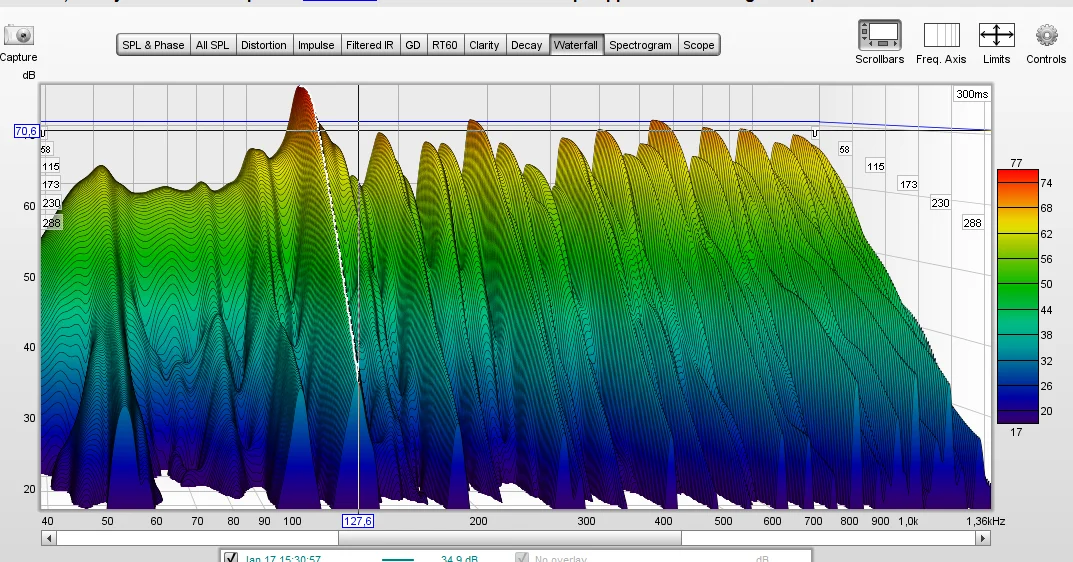Image resolution: width=1073 pixels, height=562 pixels.
Task: Go to the Impulse tab
Action: 316,45
